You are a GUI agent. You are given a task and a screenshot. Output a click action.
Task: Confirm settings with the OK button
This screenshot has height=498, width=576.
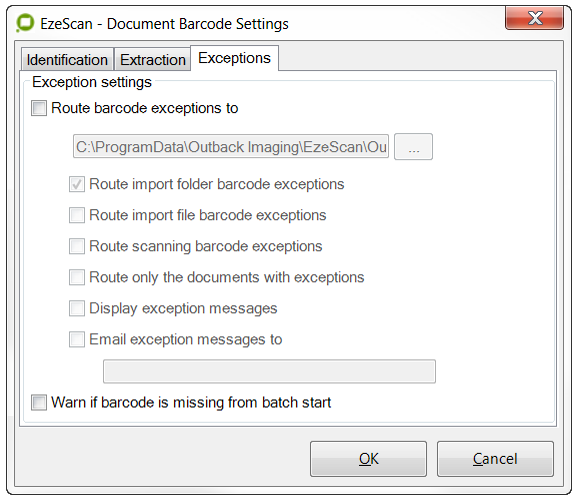[368, 459]
